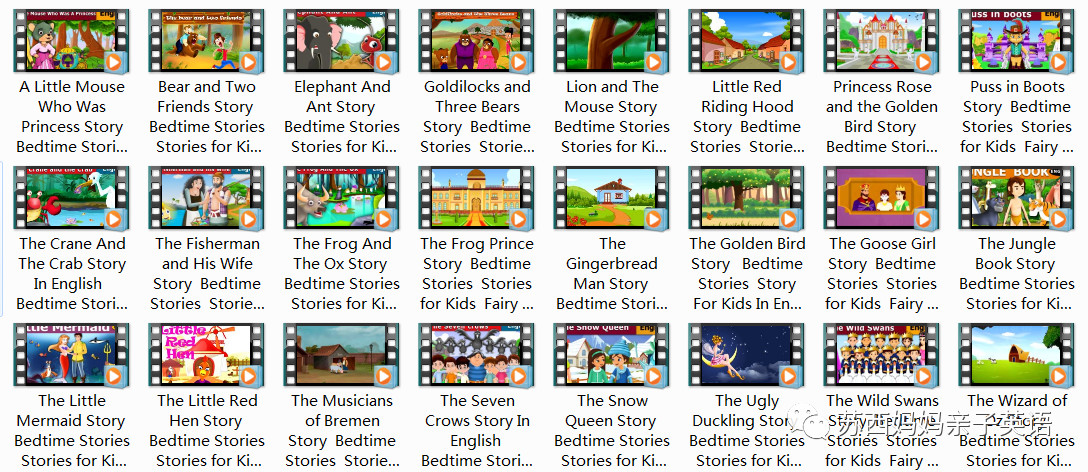
Task: Select The Jungle Book Story video icon
Action: tap(1016, 198)
